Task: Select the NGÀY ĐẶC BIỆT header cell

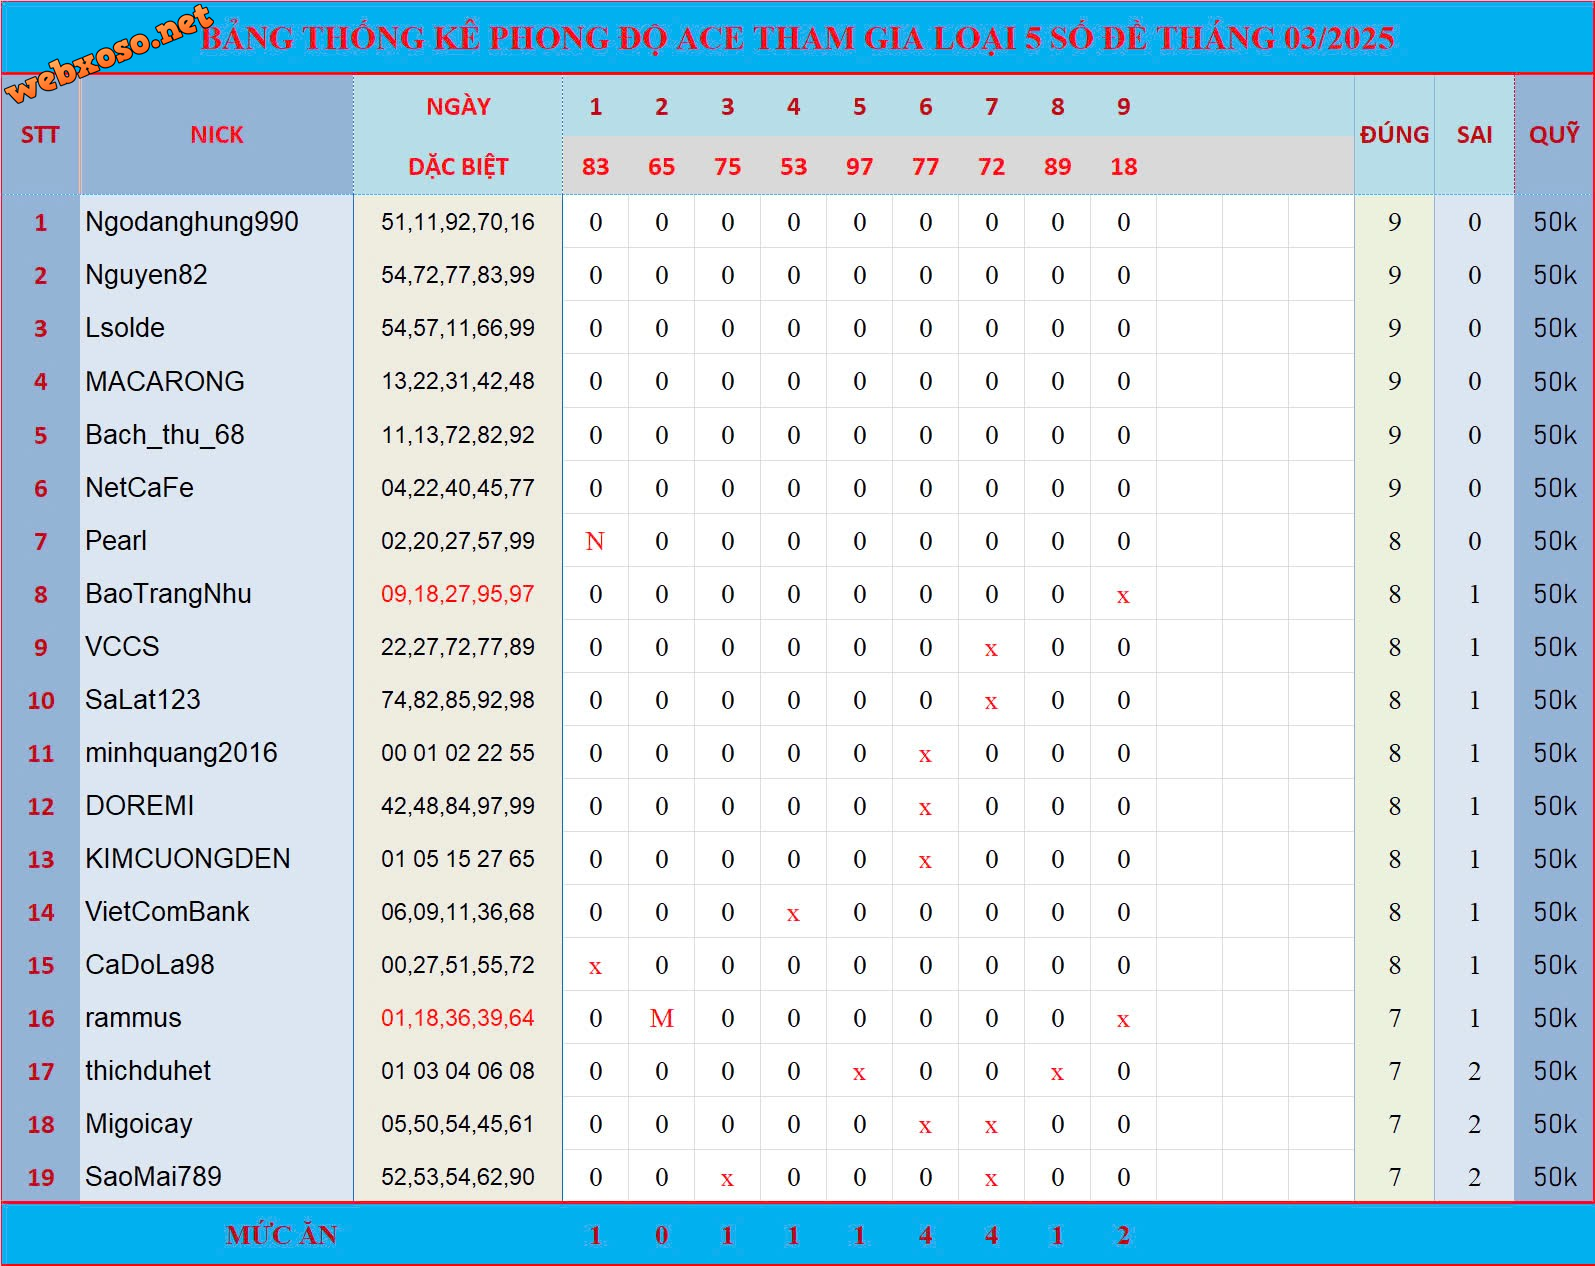Action: click(458, 135)
